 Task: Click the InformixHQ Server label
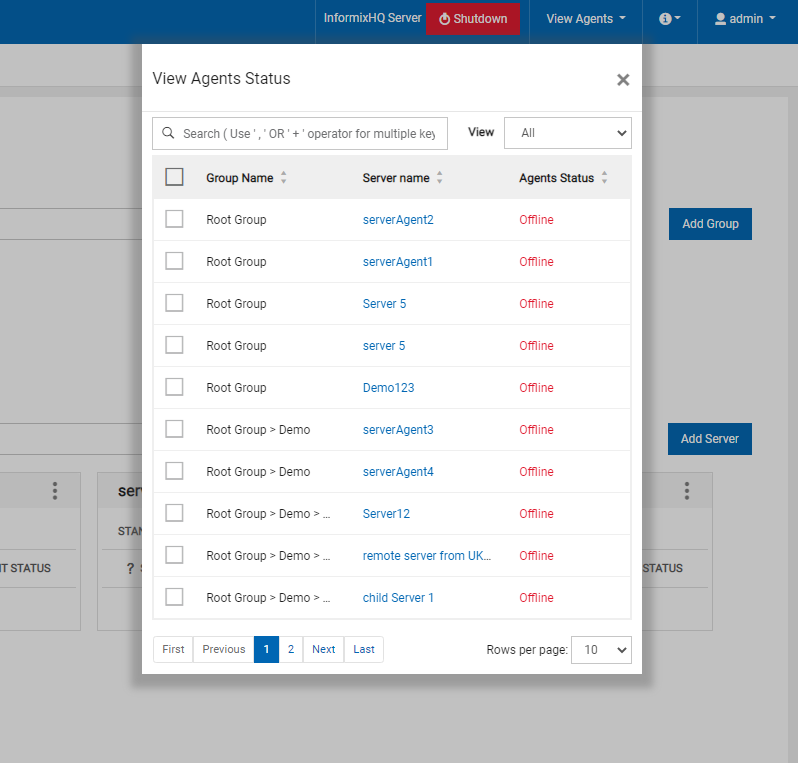(x=373, y=18)
